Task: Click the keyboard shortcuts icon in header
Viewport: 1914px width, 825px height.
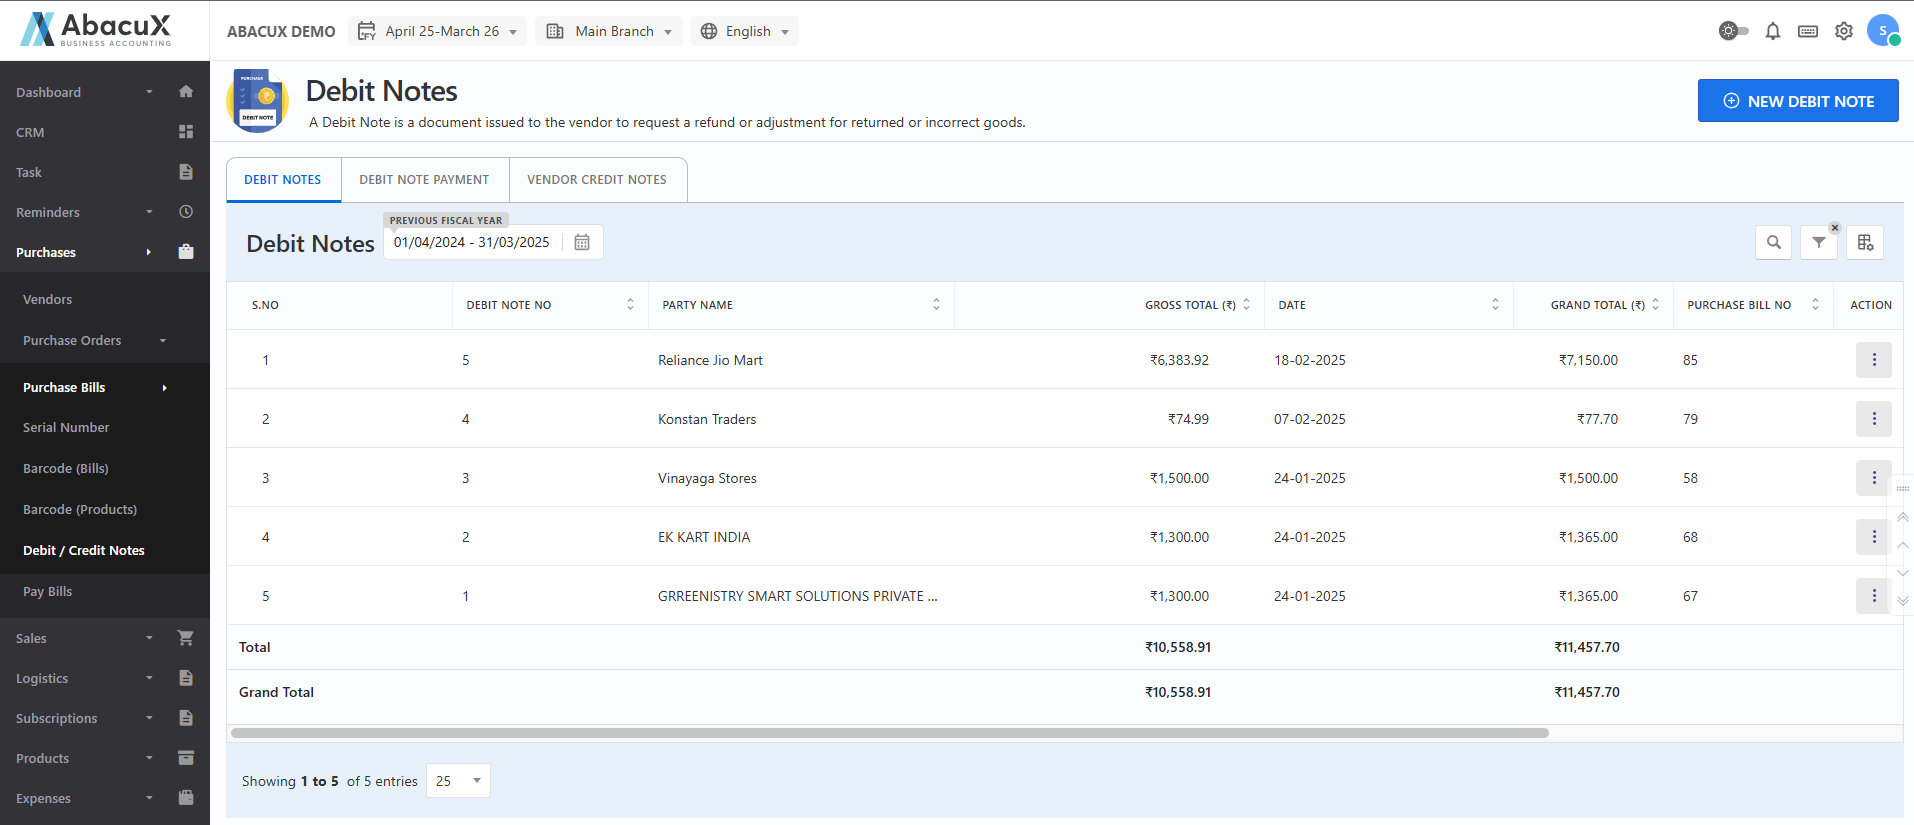Action: click(1807, 31)
